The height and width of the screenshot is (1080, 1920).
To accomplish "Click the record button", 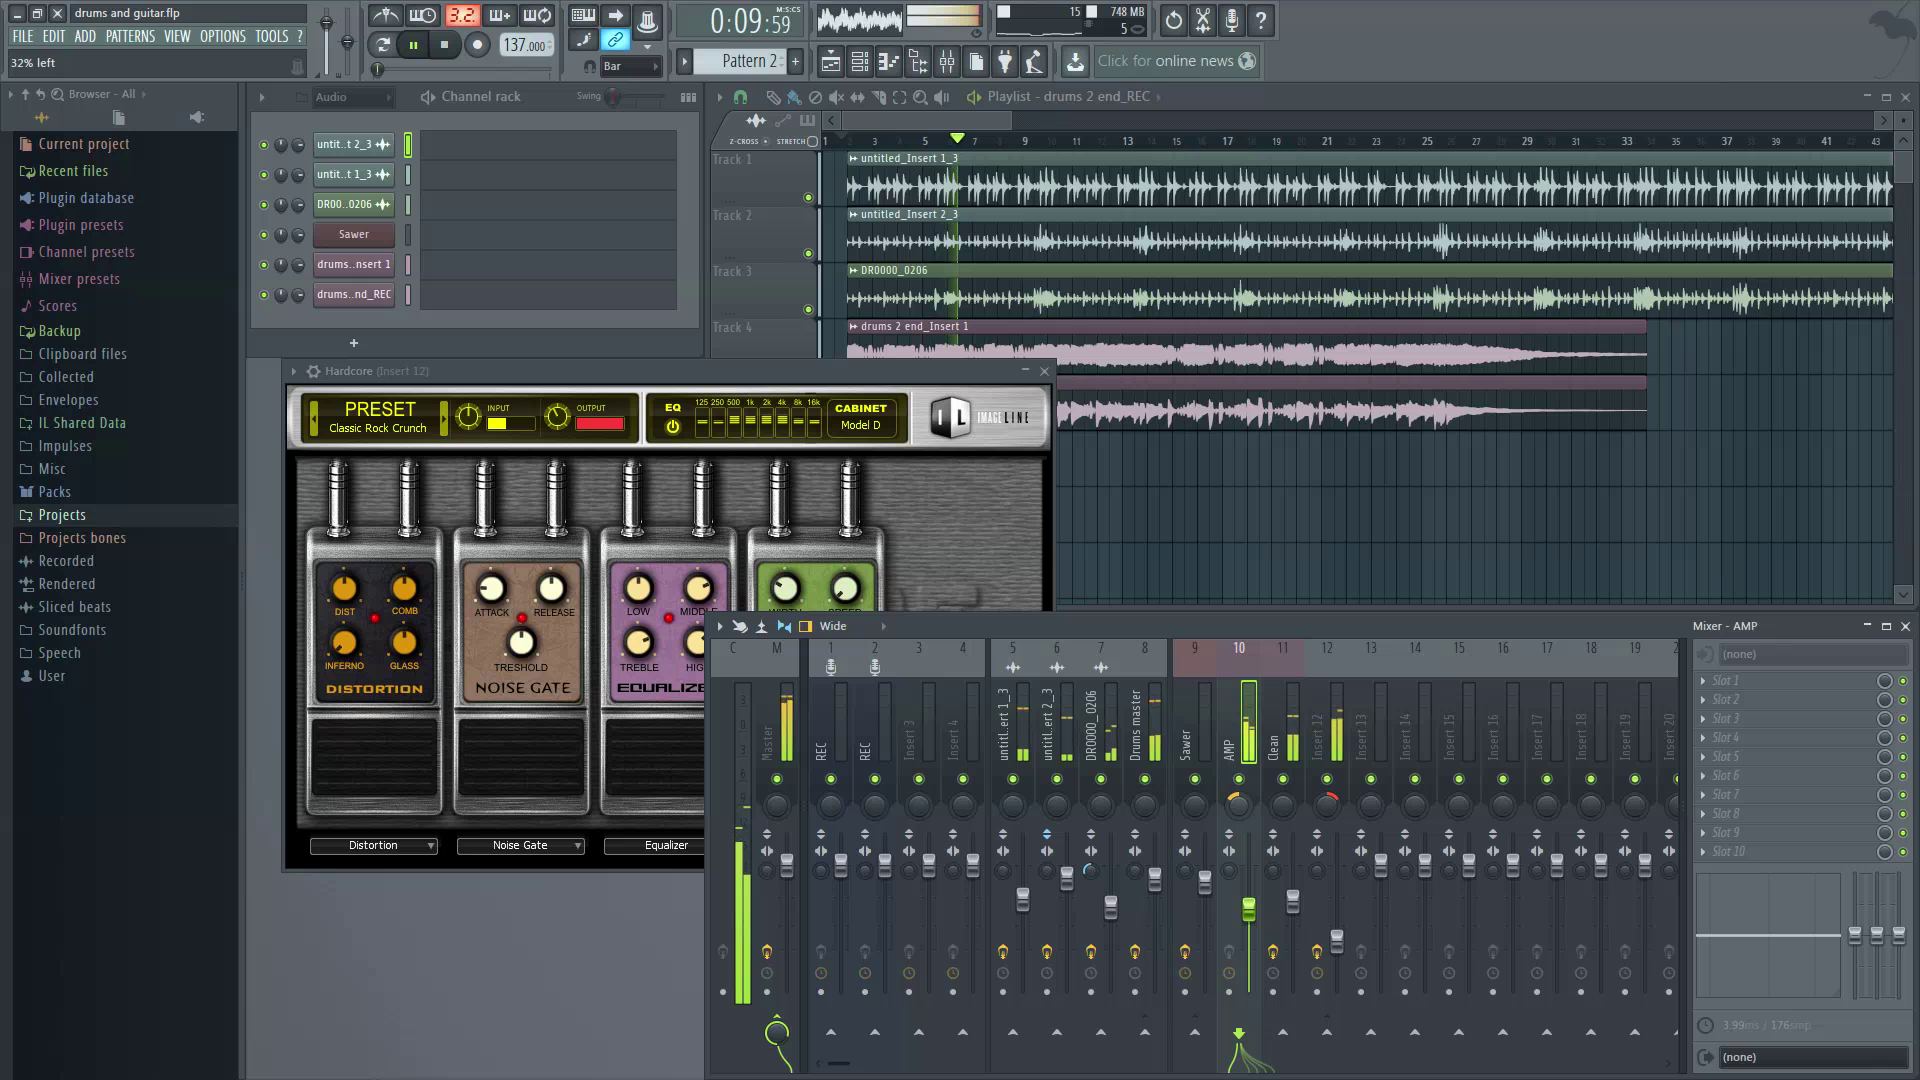I will click(x=477, y=45).
